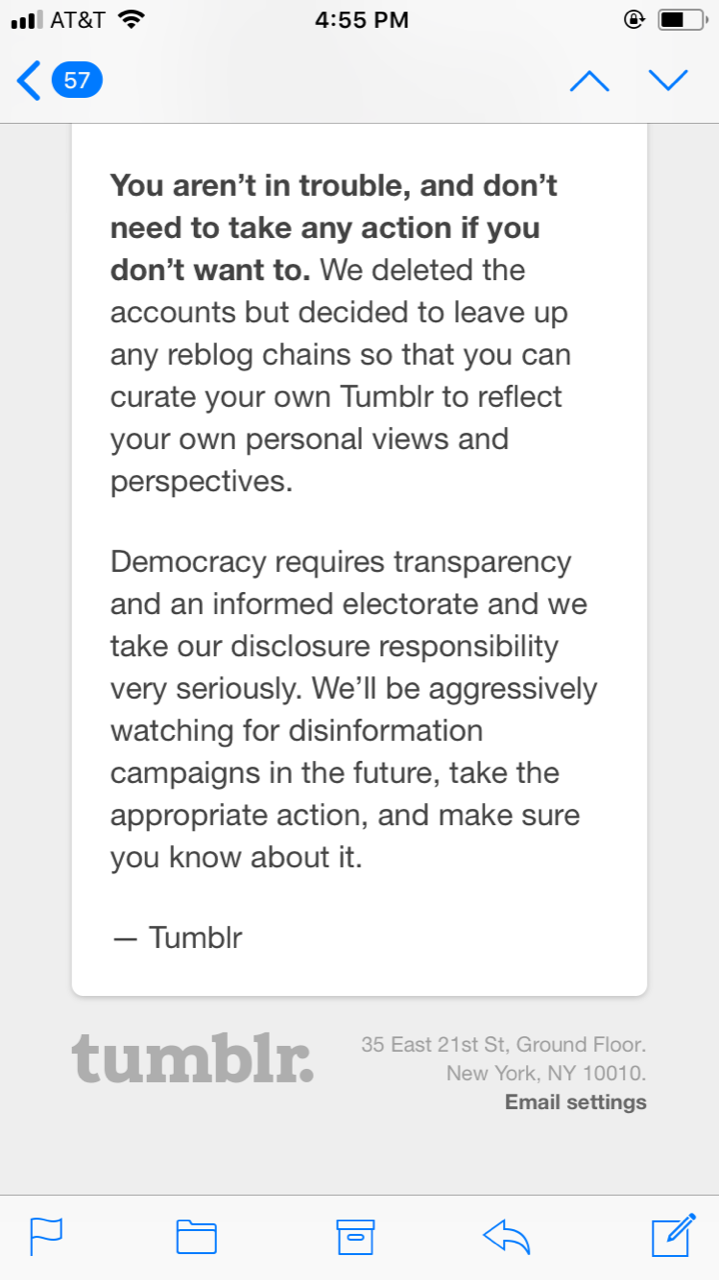719x1280 pixels.
Task: Tap the back chevron to return to inbox
Action: click(x=29, y=80)
